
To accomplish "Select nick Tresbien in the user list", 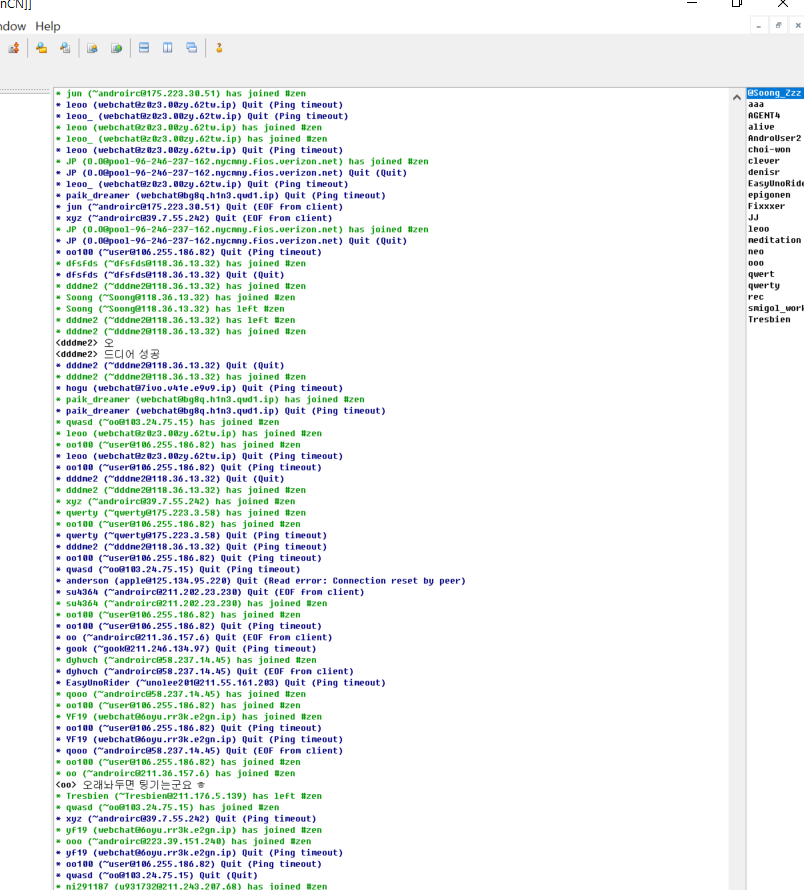I will (769, 320).
